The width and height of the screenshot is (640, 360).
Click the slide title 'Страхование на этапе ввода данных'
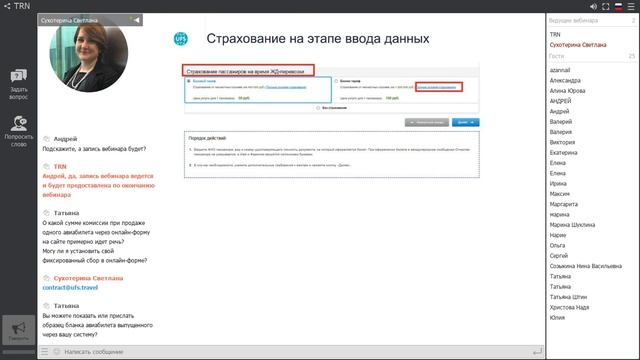(x=318, y=39)
